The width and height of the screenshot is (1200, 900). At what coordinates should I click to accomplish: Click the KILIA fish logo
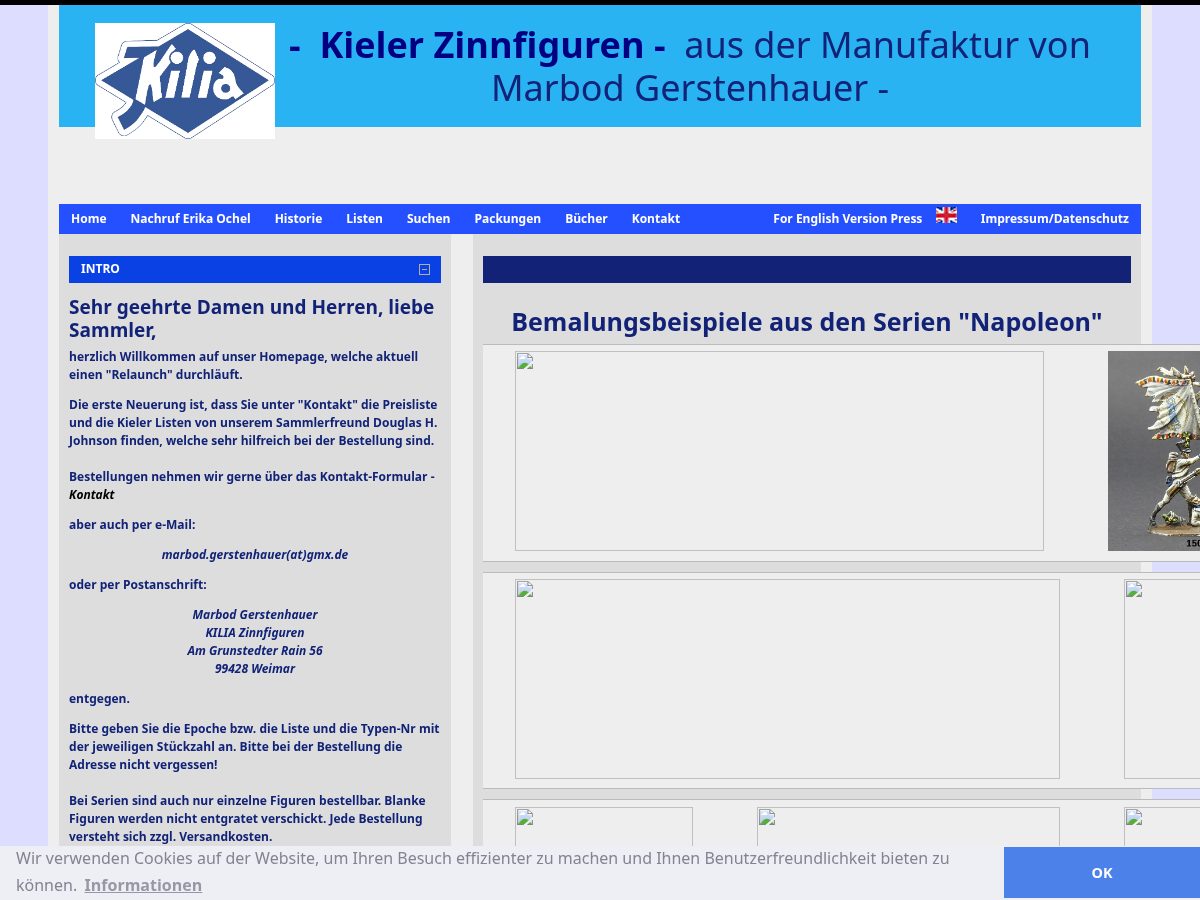coord(185,81)
